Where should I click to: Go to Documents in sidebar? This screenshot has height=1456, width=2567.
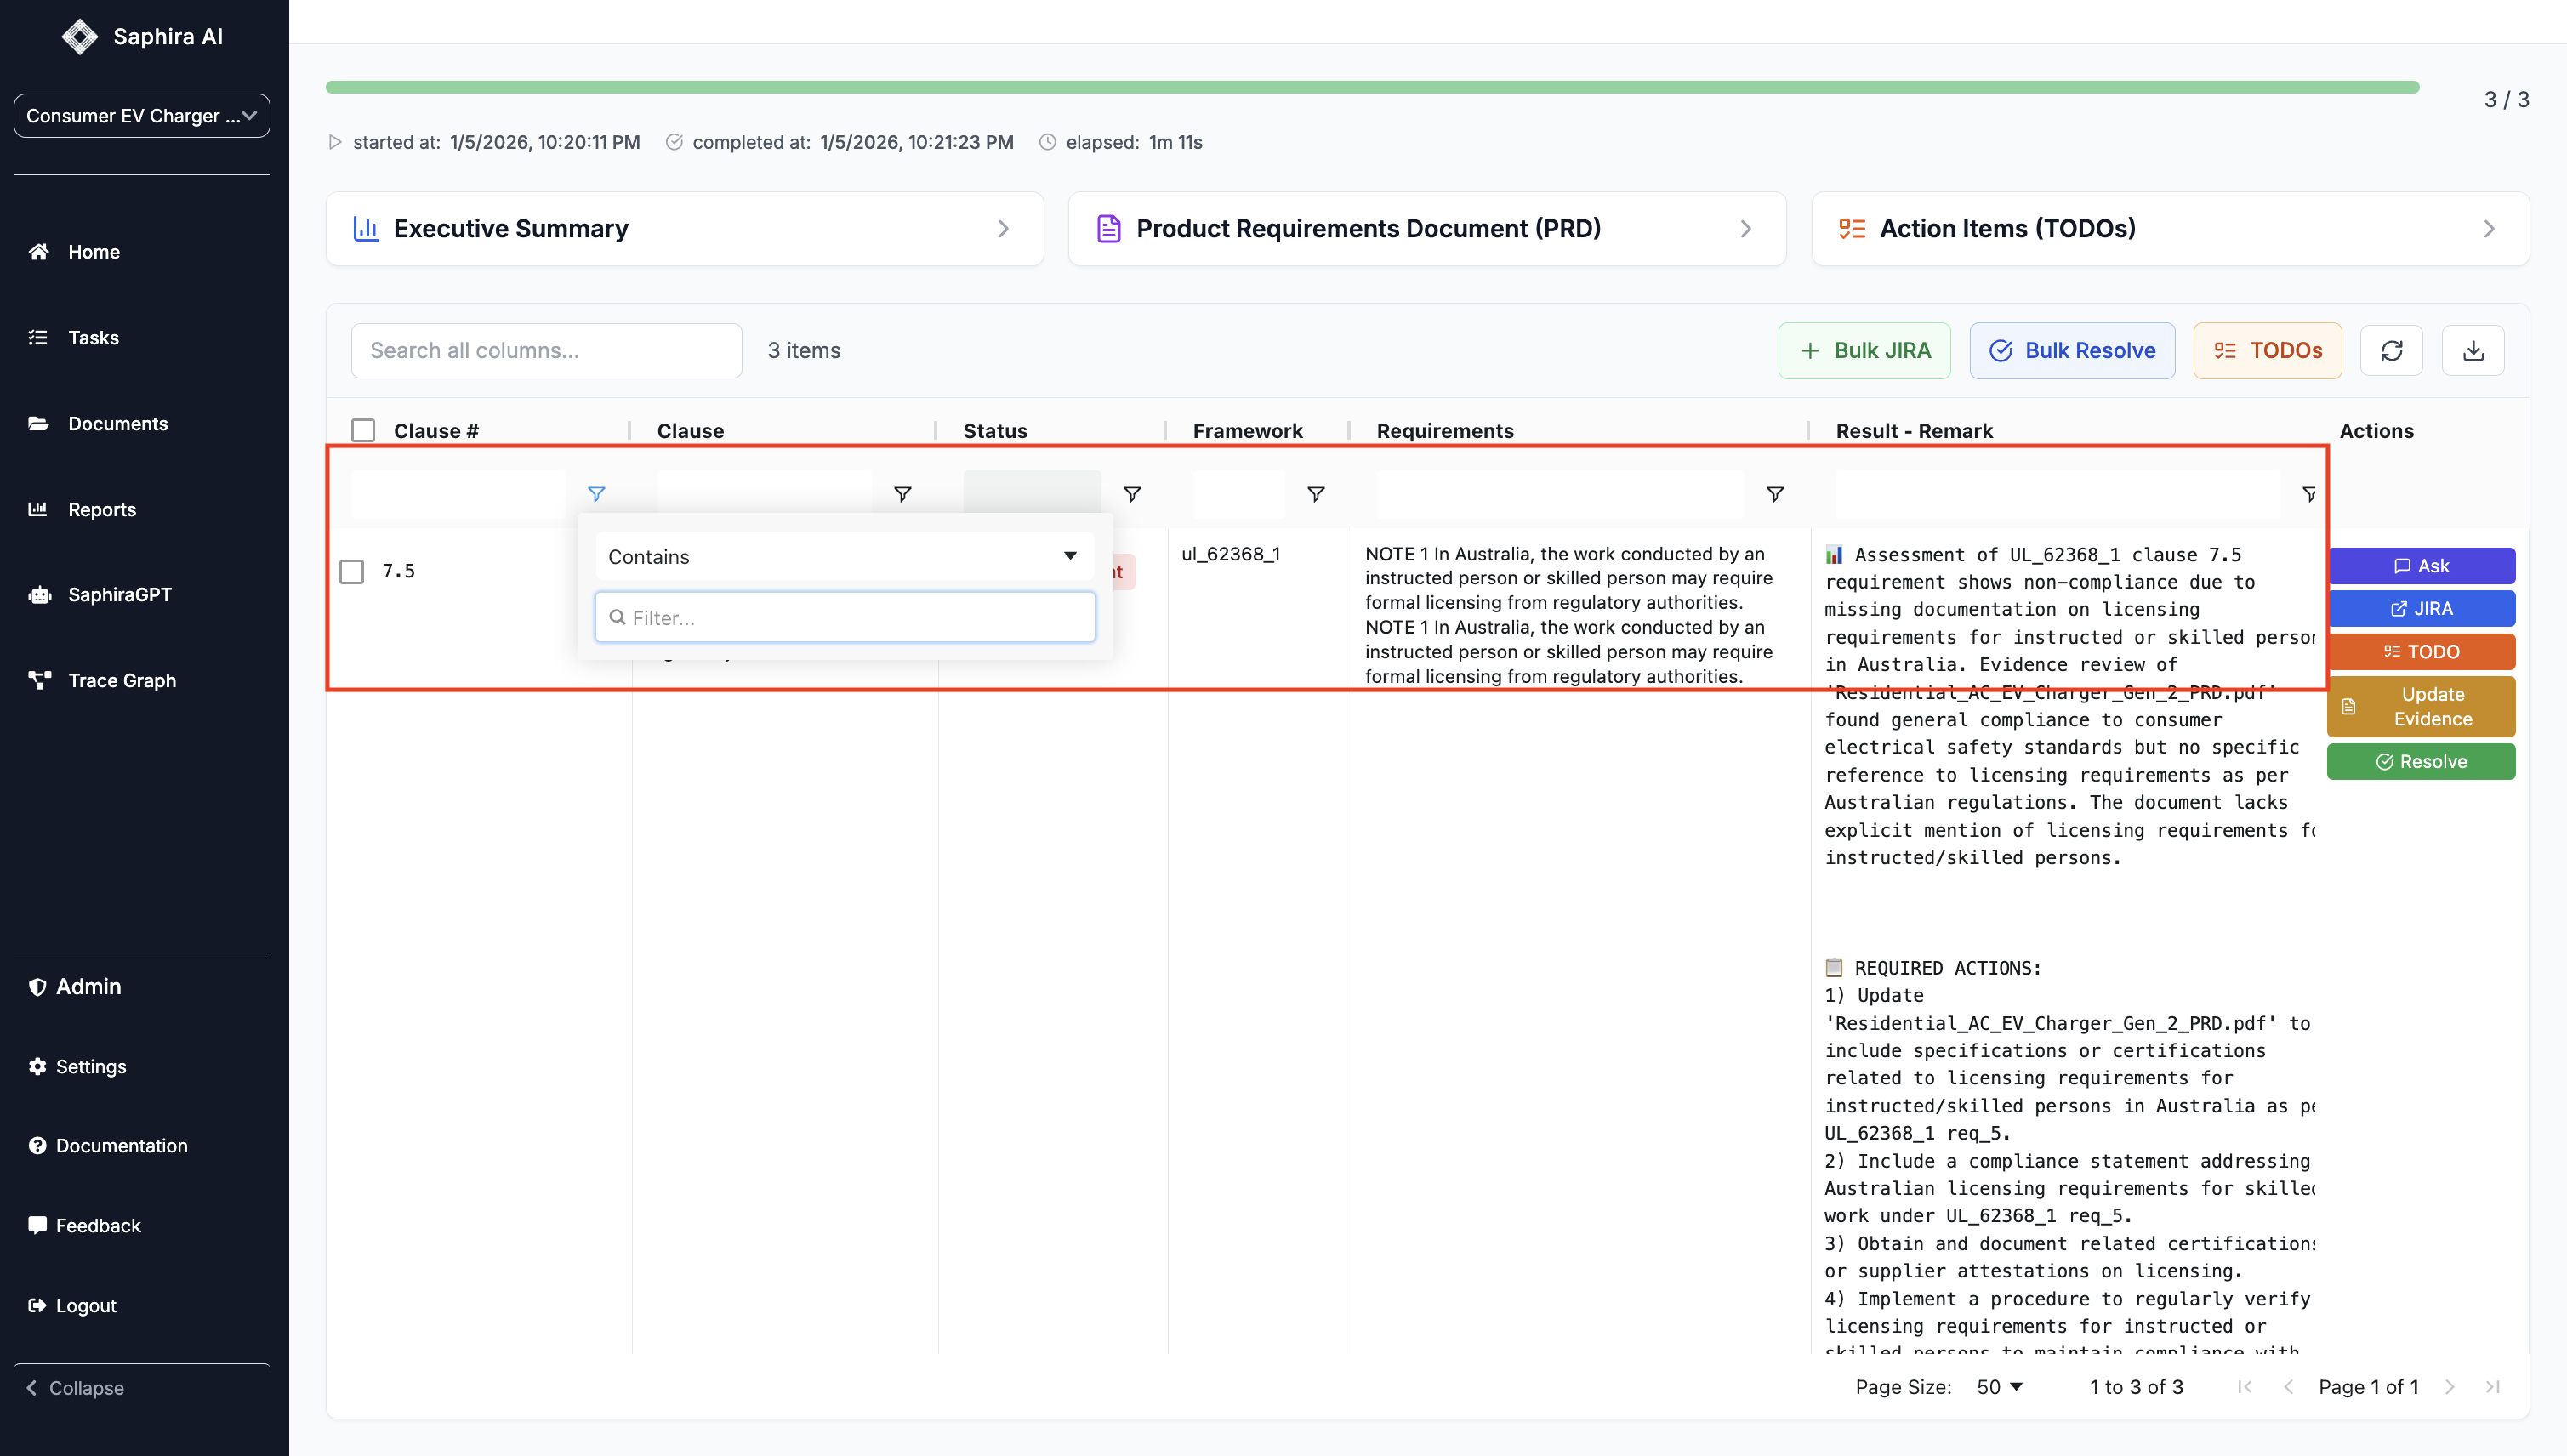[x=117, y=423]
